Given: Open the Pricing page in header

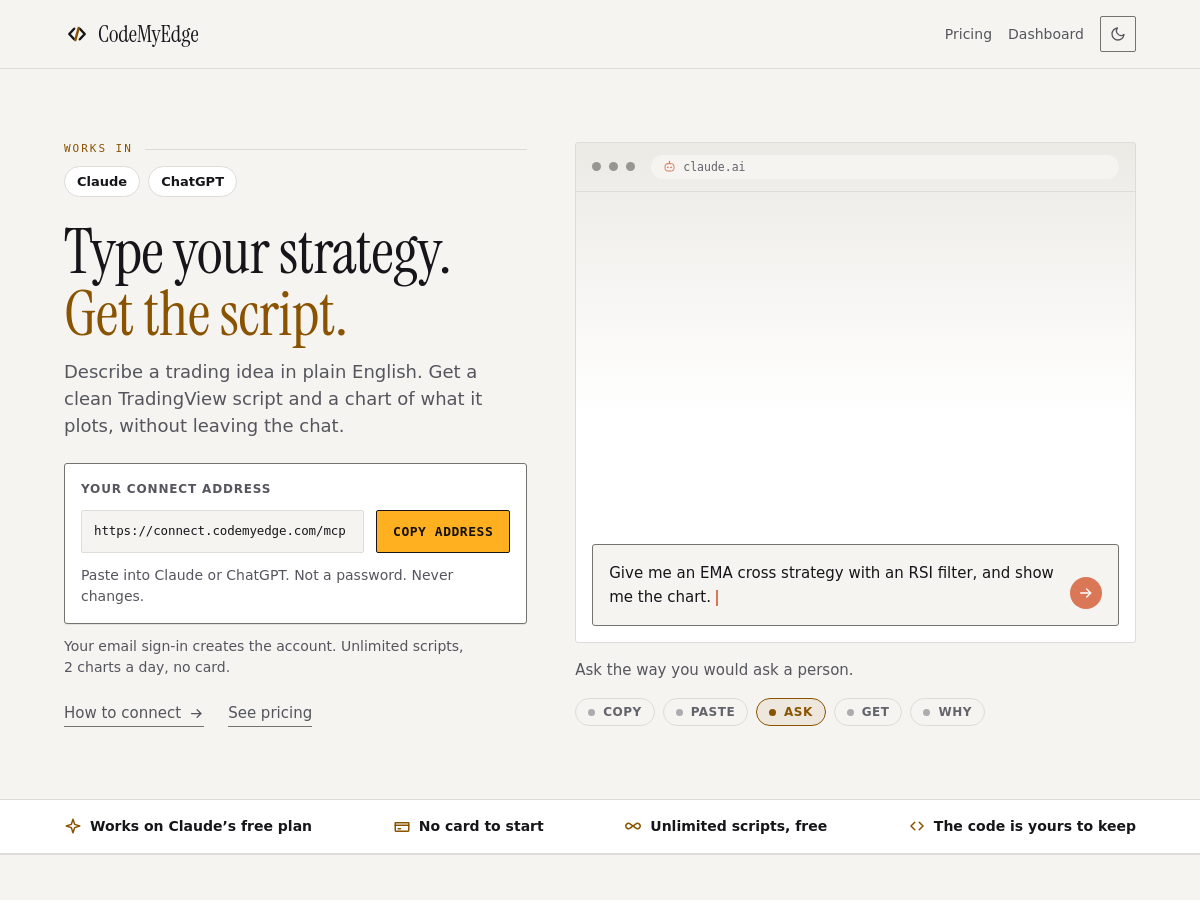Looking at the screenshot, I should [x=968, y=34].
